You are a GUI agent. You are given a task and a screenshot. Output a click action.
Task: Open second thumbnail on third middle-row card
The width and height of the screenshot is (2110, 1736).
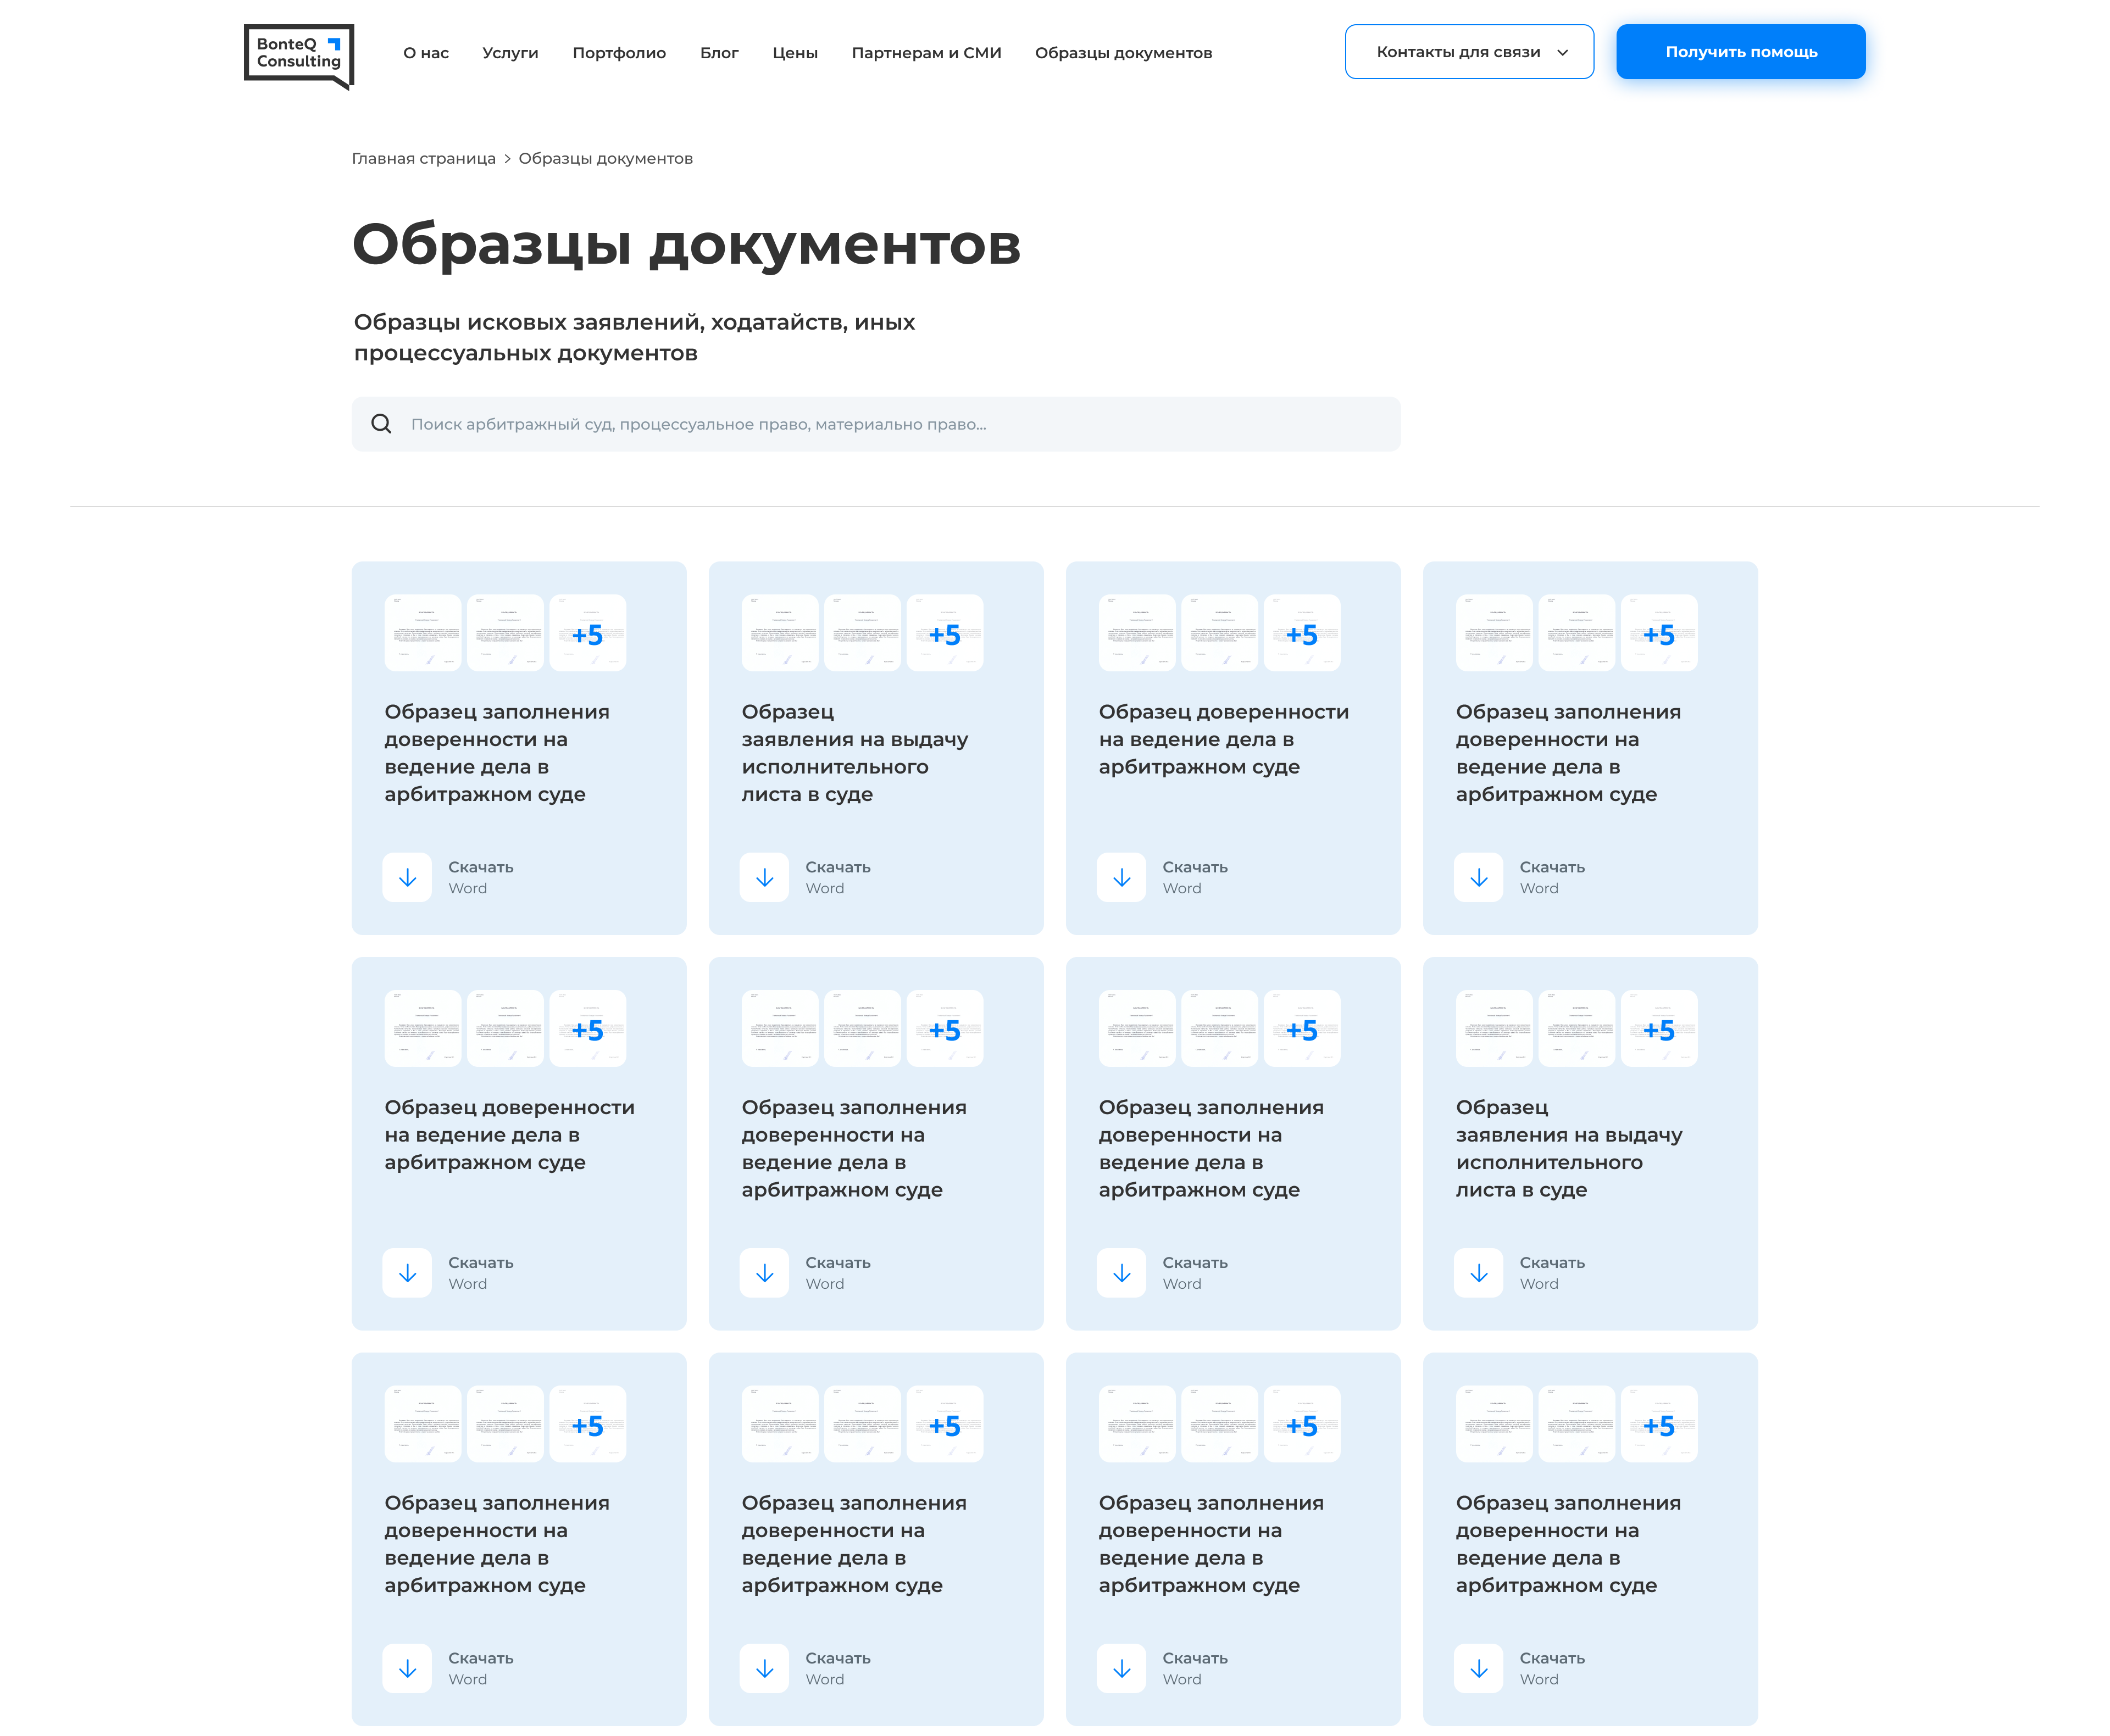click(x=1219, y=1029)
